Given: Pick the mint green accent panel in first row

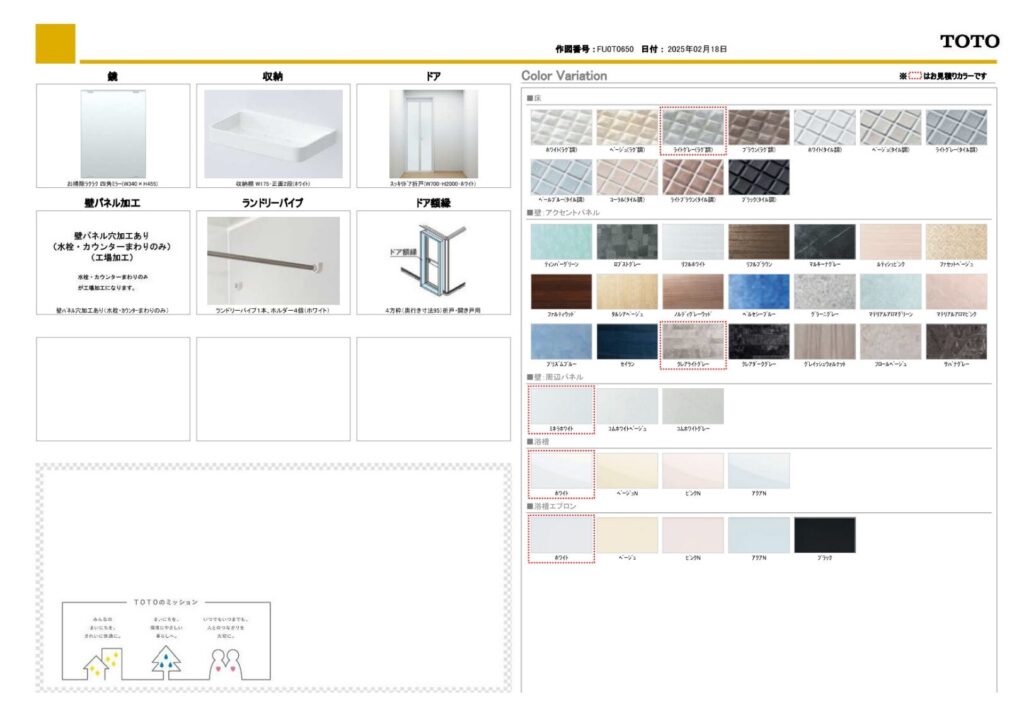Looking at the screenshot, I should click(x=561, y=242).
